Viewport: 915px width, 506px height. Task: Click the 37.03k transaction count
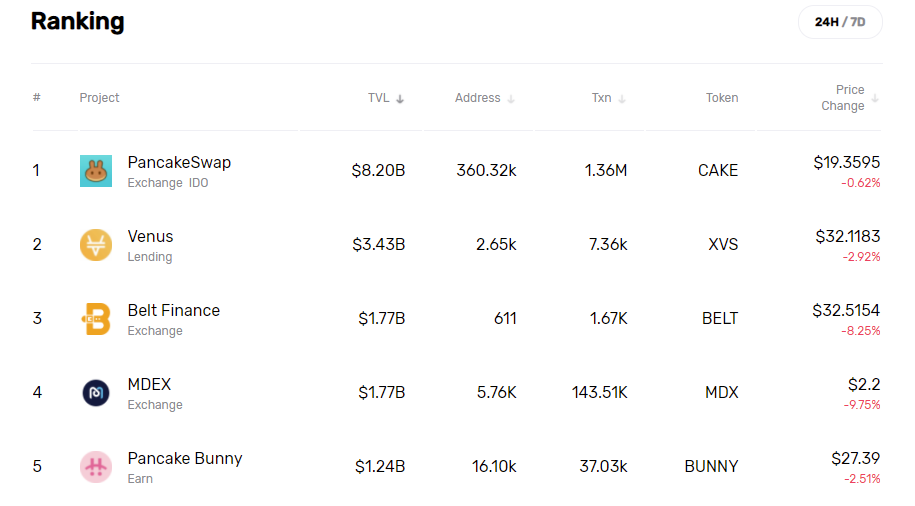tap(603, 467)
